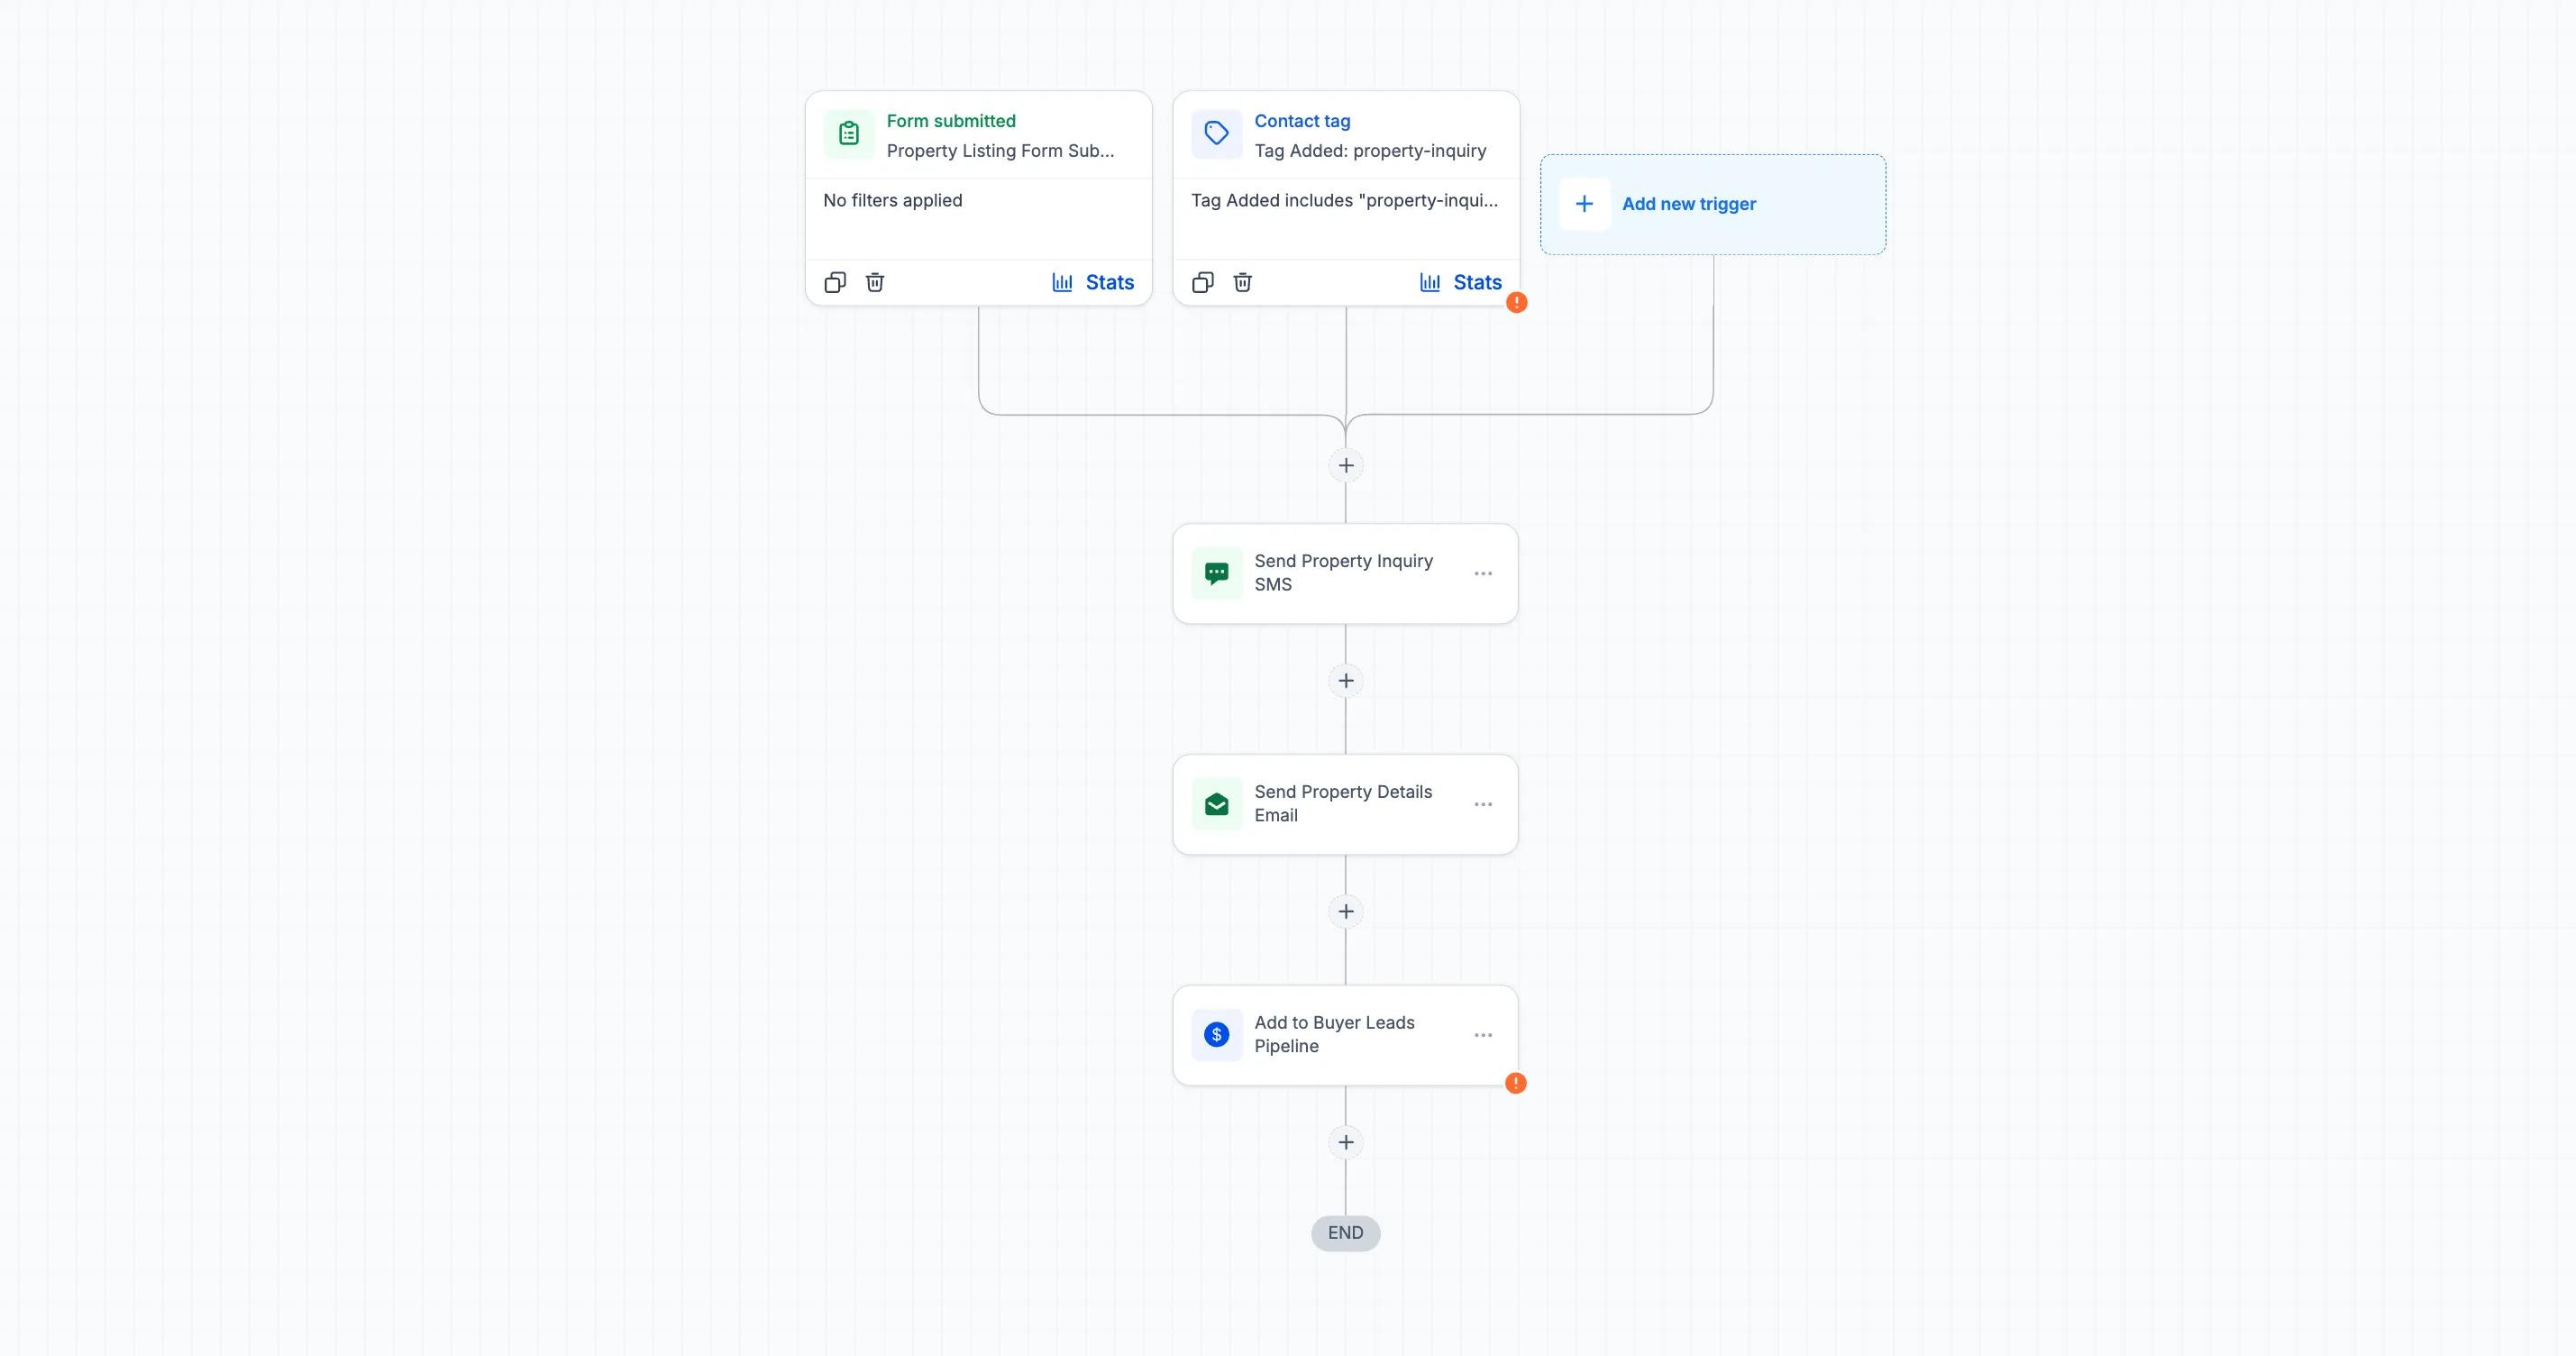Click warning badge on Buyer Leads Pipeline action
This screenshot has height=1356, width=2576.
tap(1516, 1084)
